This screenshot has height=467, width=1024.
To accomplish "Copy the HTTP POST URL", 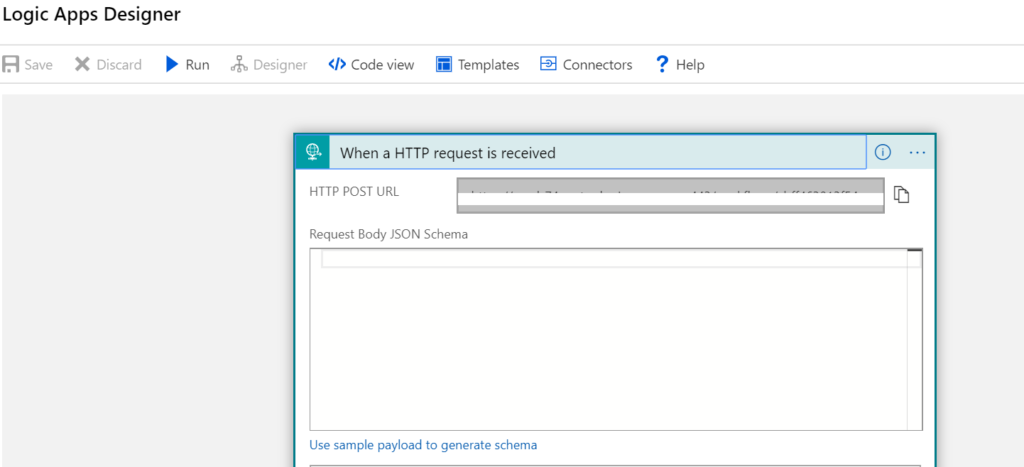I will pos(901,195).
